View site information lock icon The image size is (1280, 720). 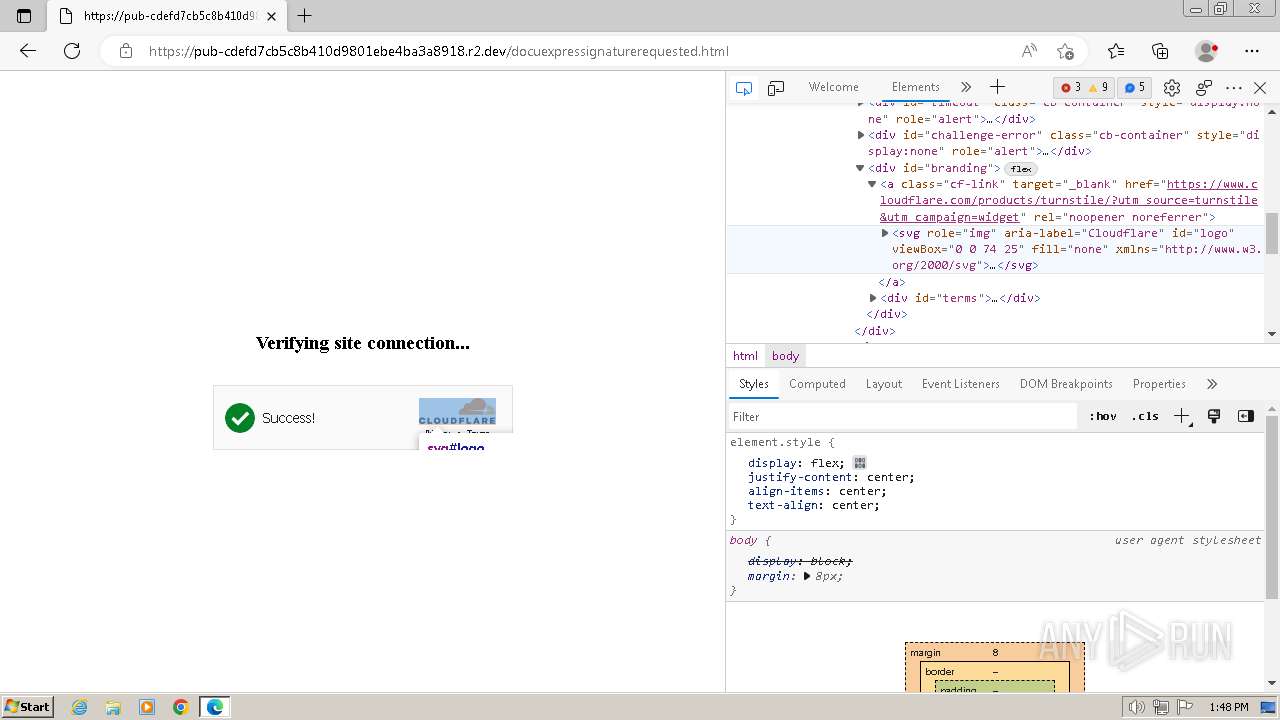click(126, 51)
